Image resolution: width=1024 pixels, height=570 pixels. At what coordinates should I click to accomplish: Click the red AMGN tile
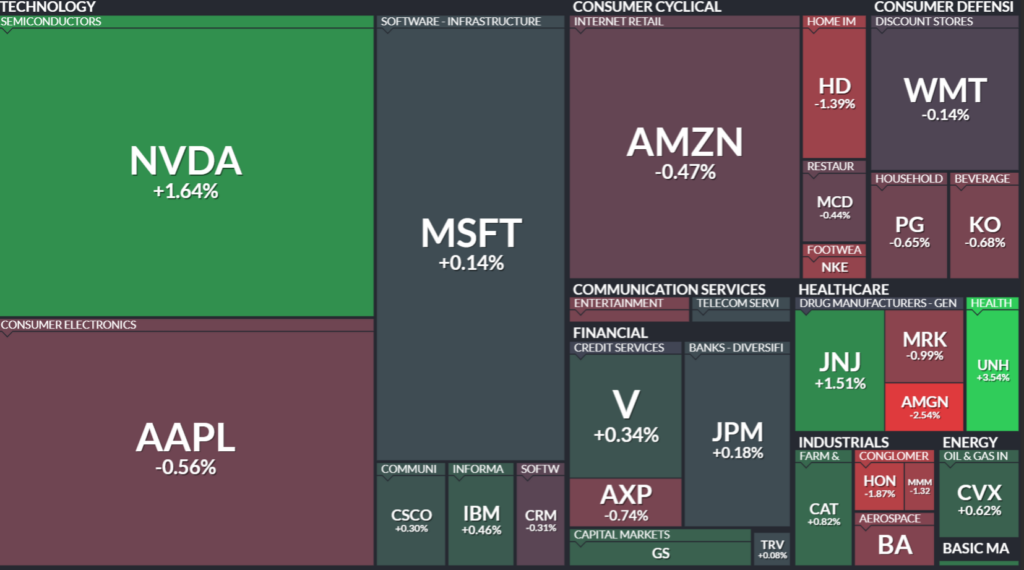point(924,407)
